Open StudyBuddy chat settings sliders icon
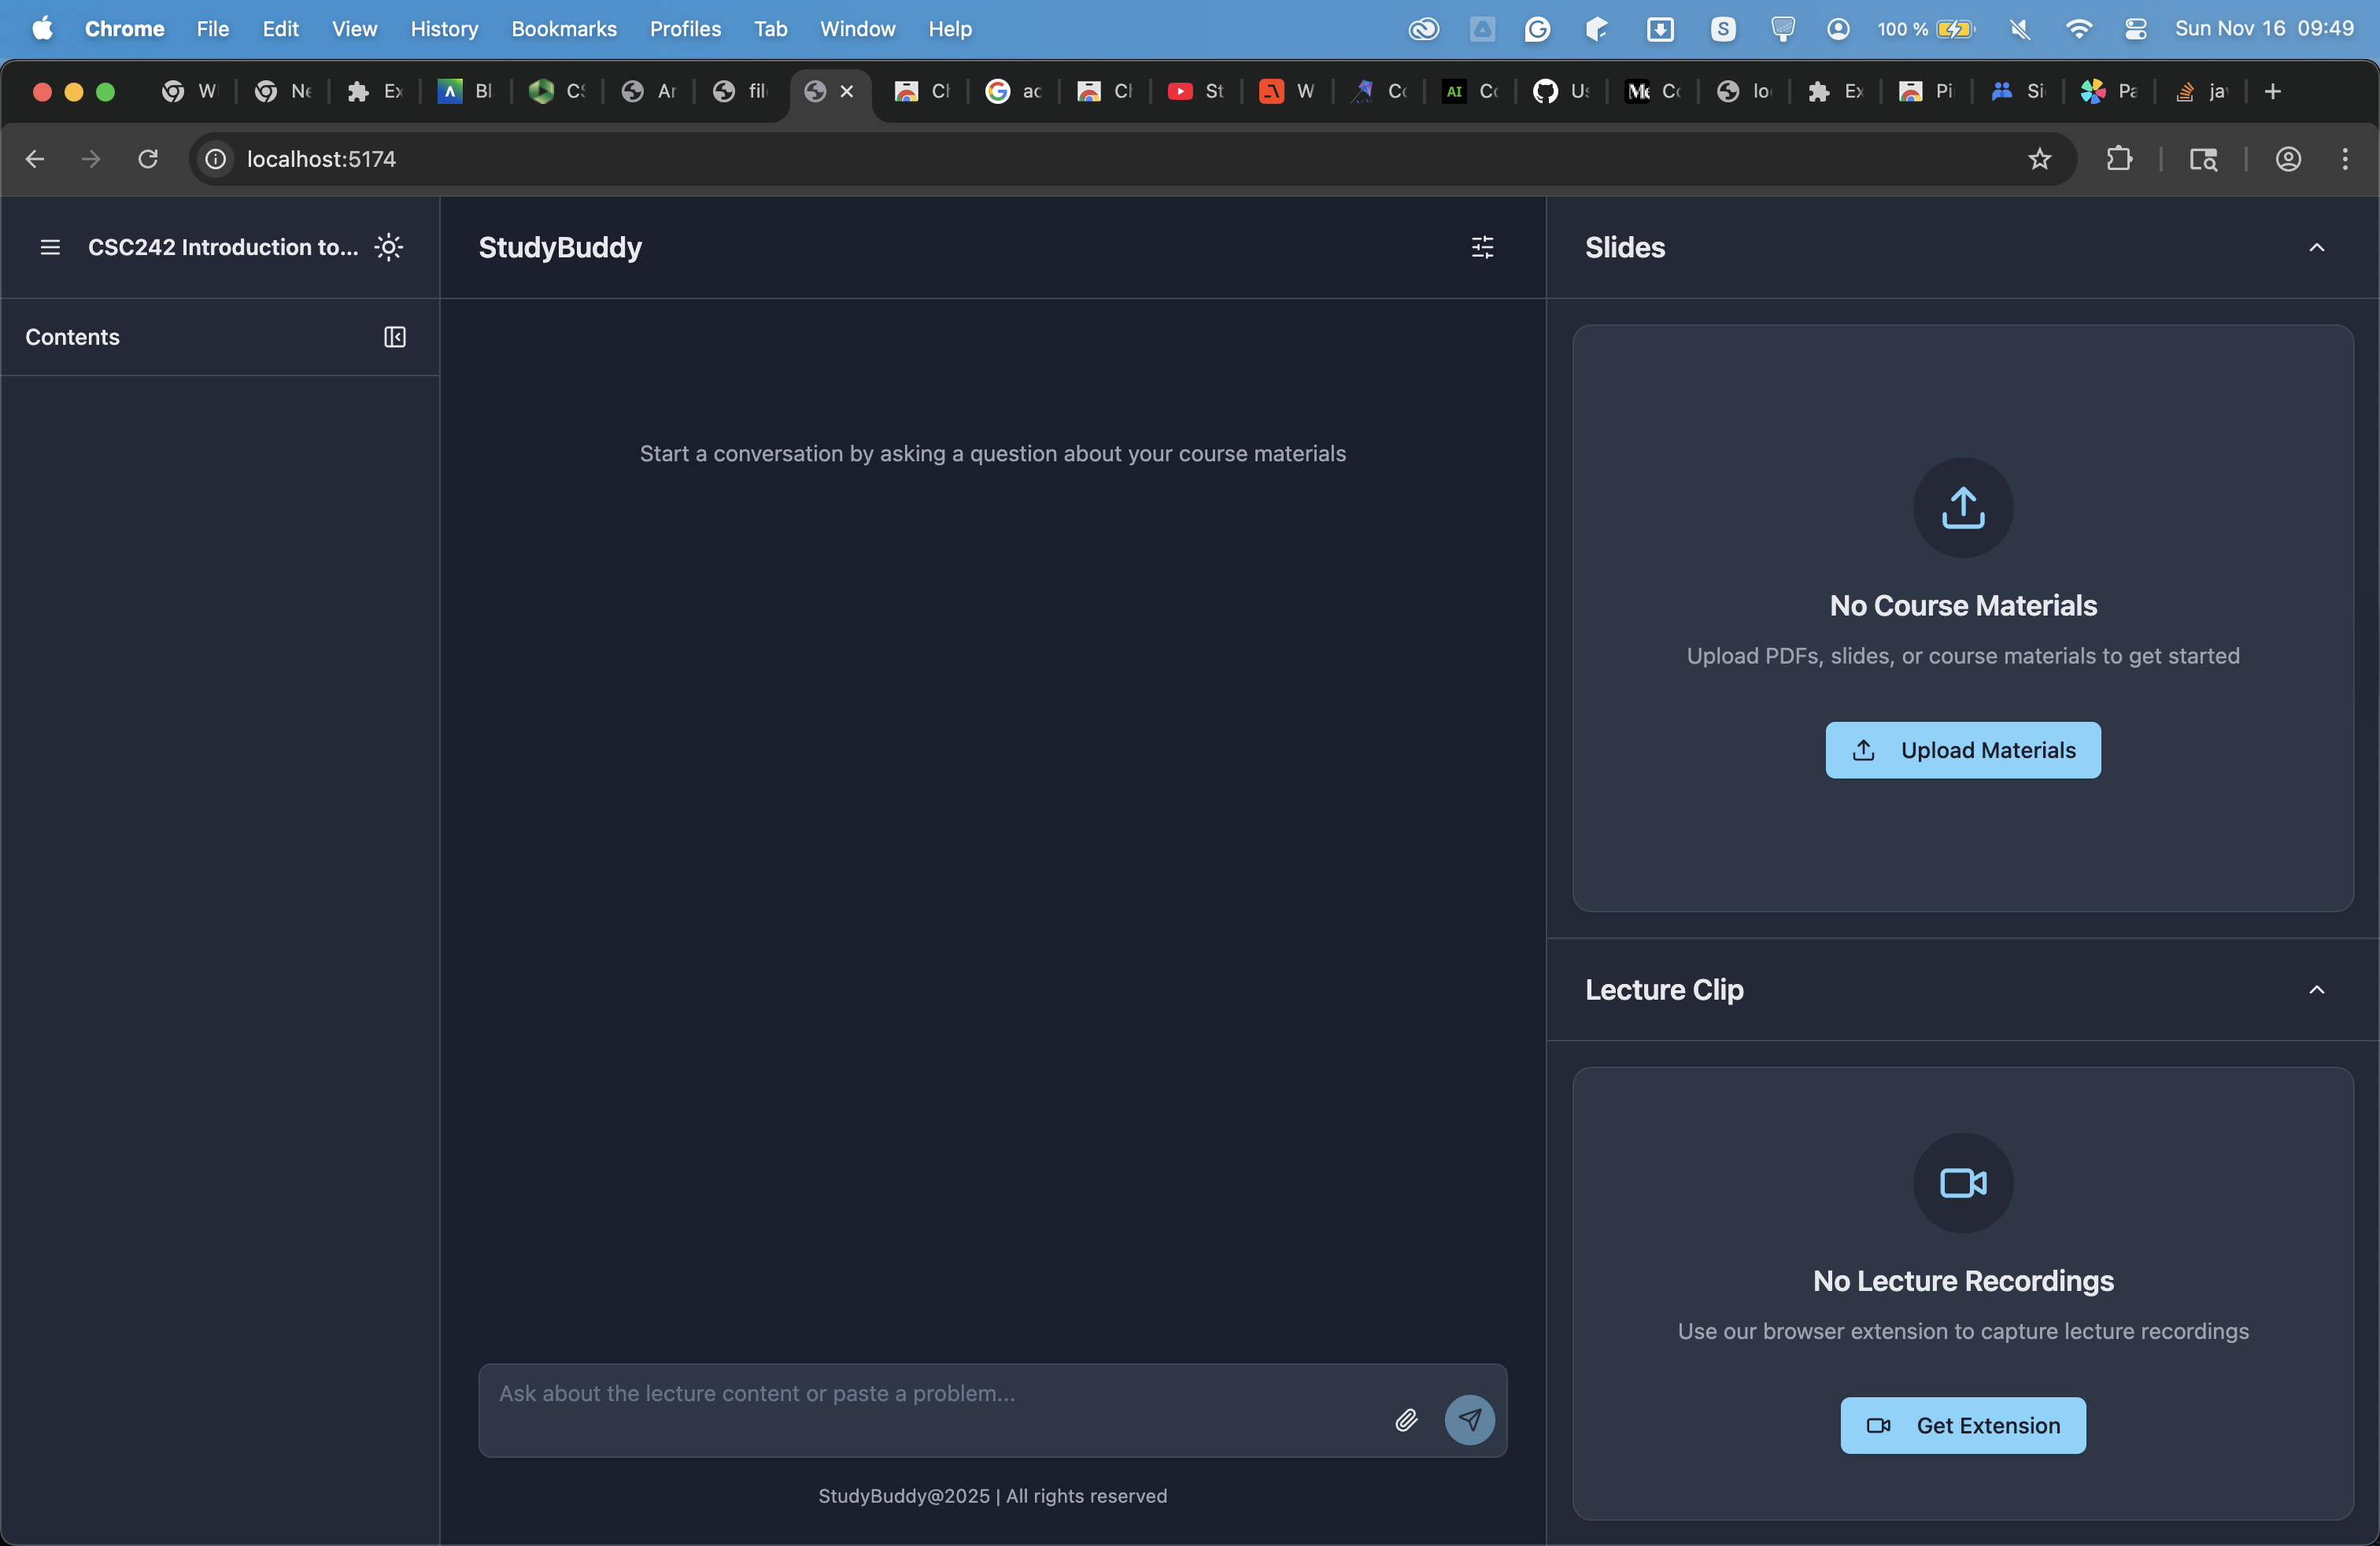Viewport: 2380px width, 1546px height. 1482,247
